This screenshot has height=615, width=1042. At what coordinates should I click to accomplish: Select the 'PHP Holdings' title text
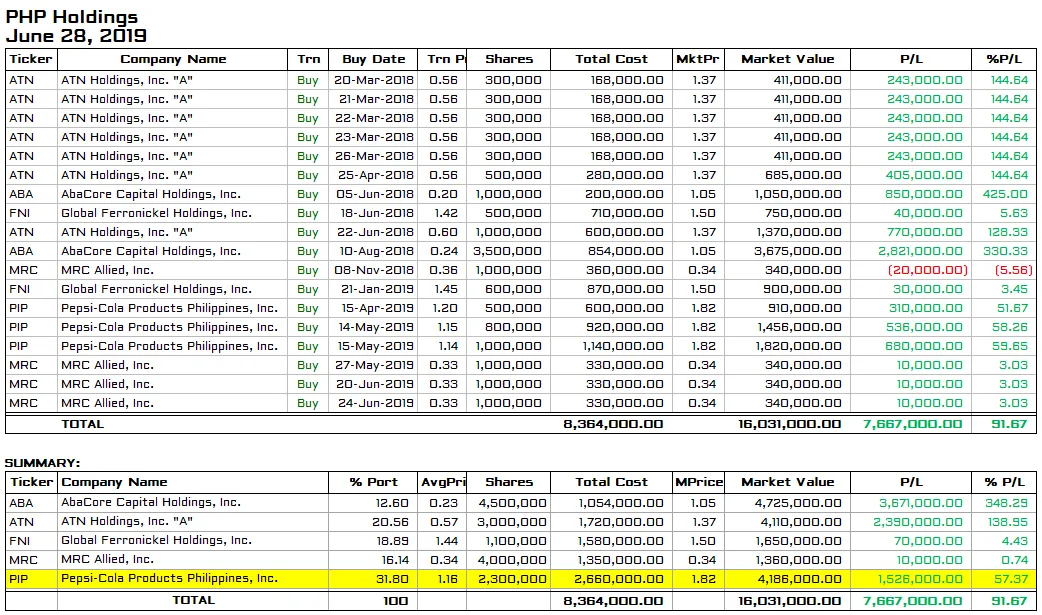tap(72, 17)
